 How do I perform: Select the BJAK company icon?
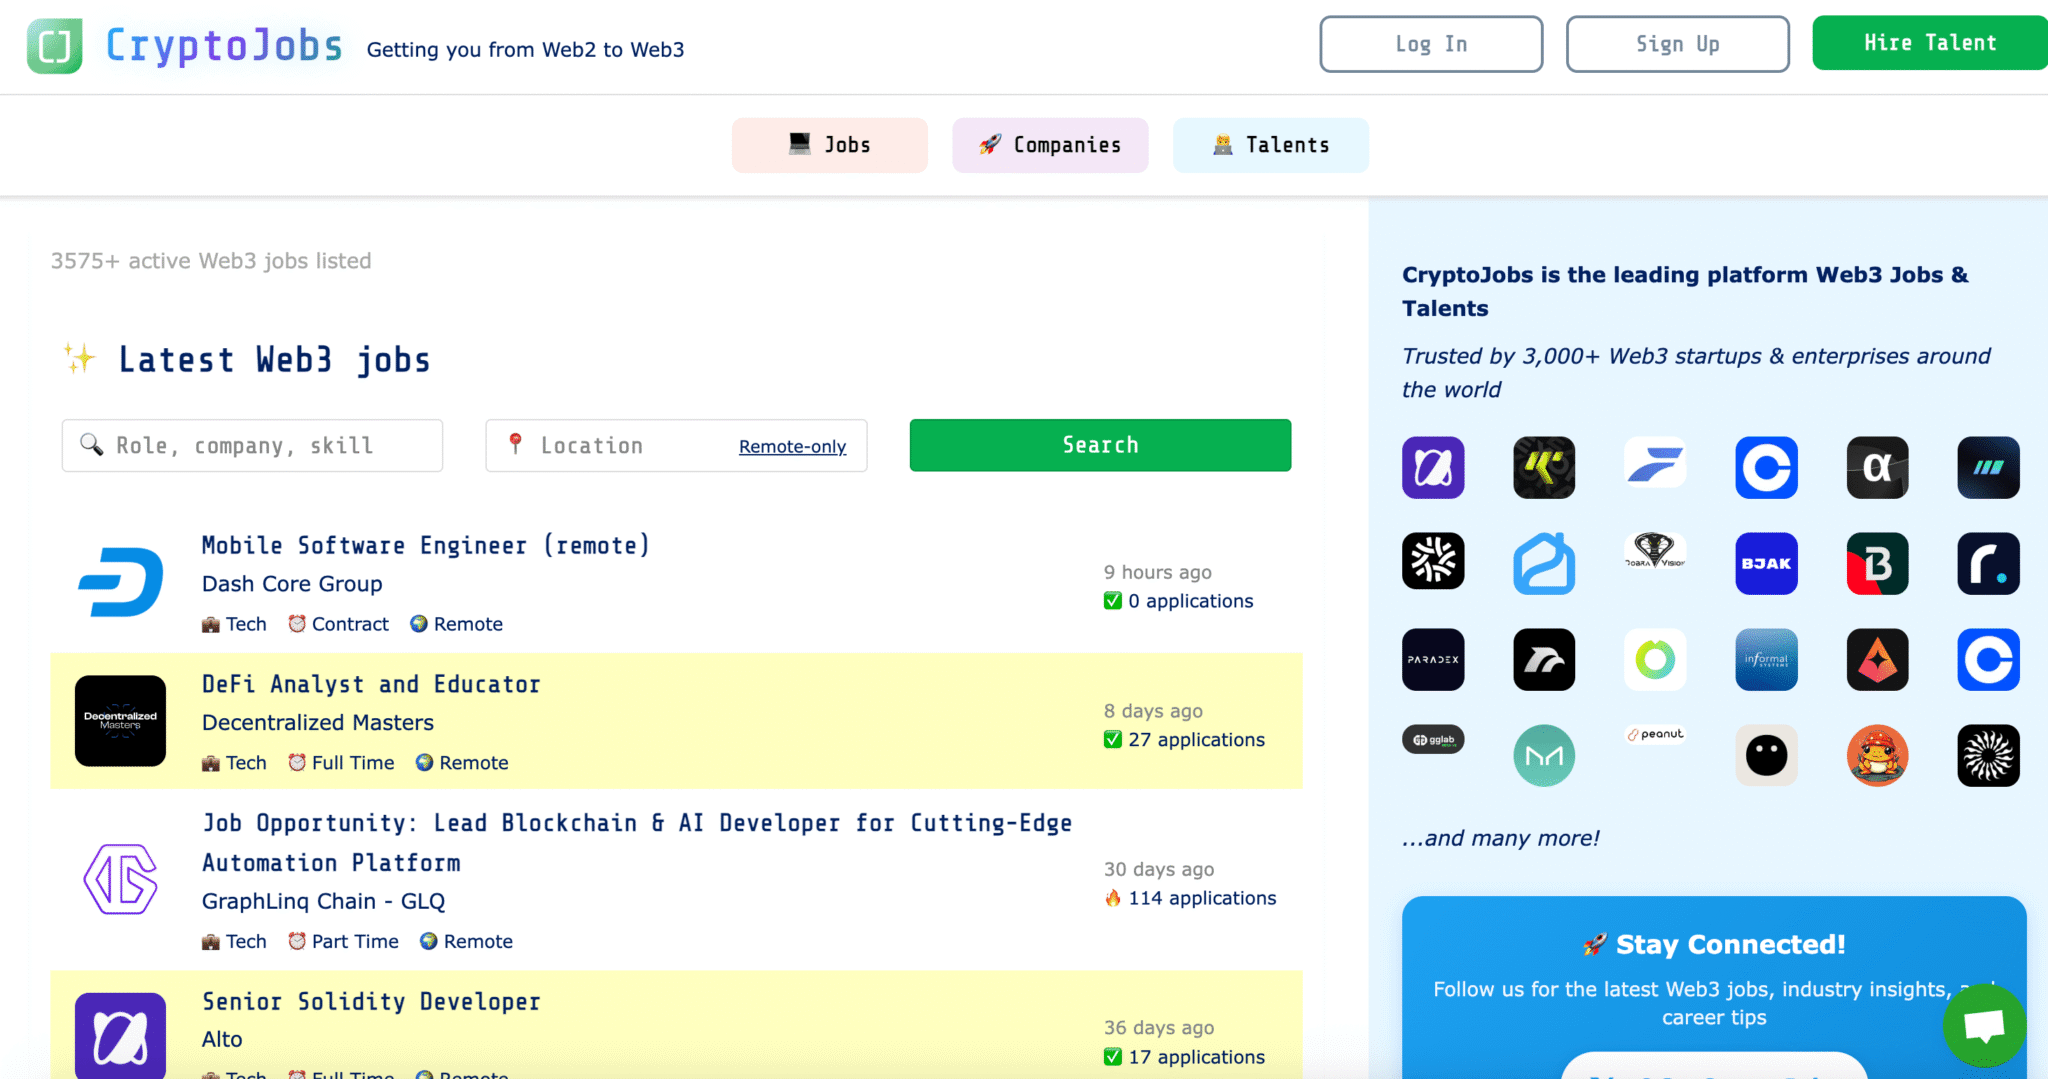click(1766, 564)
